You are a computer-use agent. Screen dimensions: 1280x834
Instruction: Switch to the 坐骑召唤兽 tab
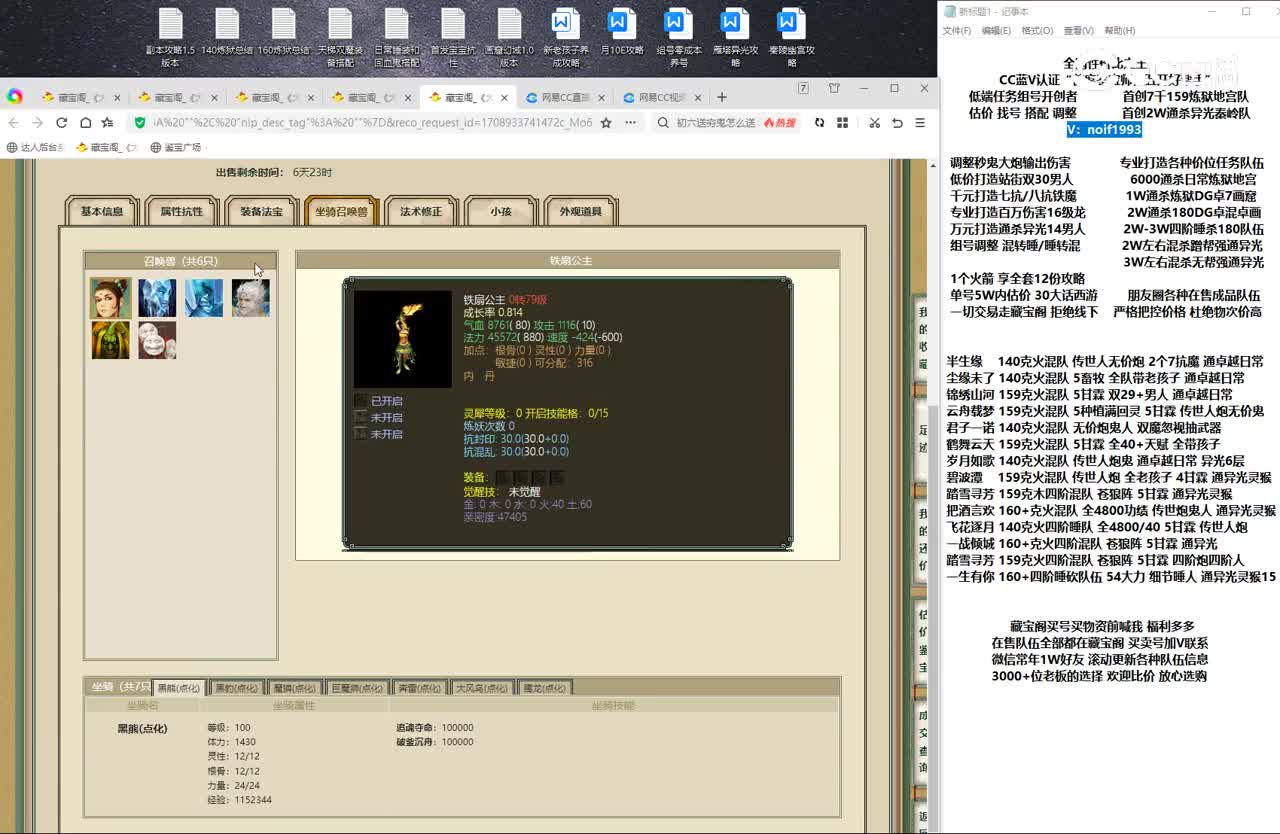tap(341, 212)
